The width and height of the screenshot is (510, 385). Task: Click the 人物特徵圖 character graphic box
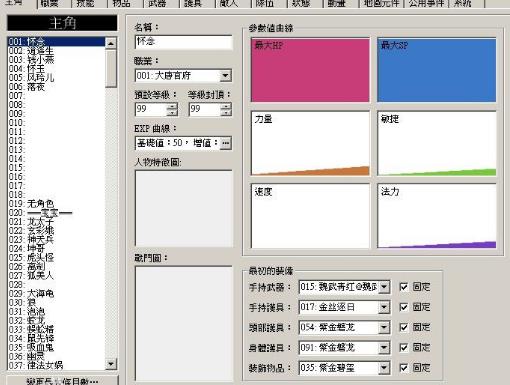(x=184, y=209)
